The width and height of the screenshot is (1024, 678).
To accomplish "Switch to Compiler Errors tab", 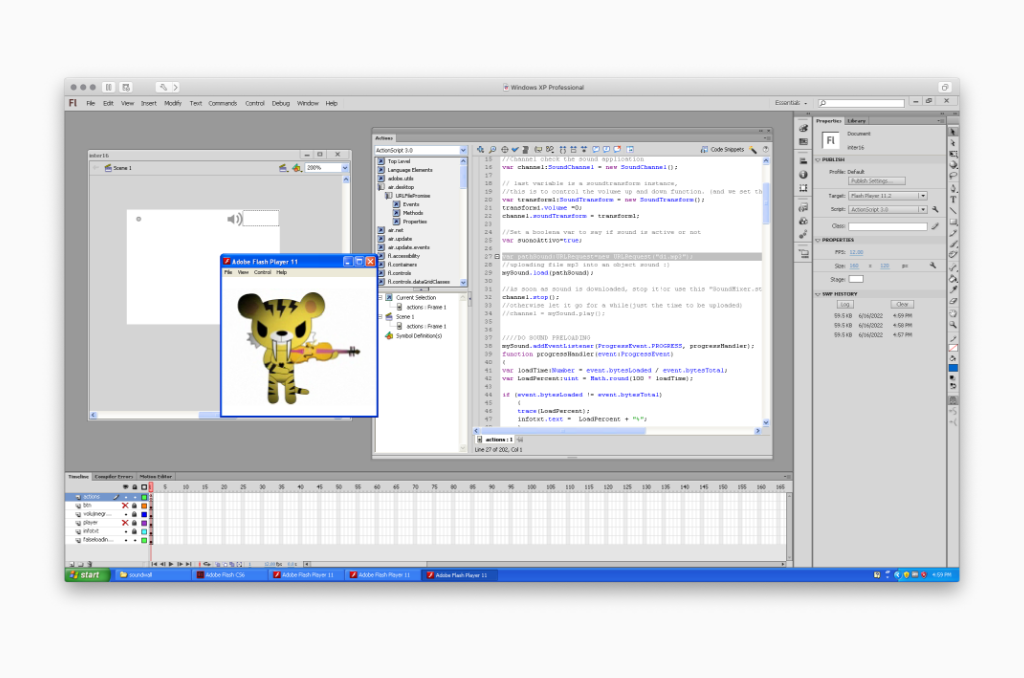I will (114, 477).
